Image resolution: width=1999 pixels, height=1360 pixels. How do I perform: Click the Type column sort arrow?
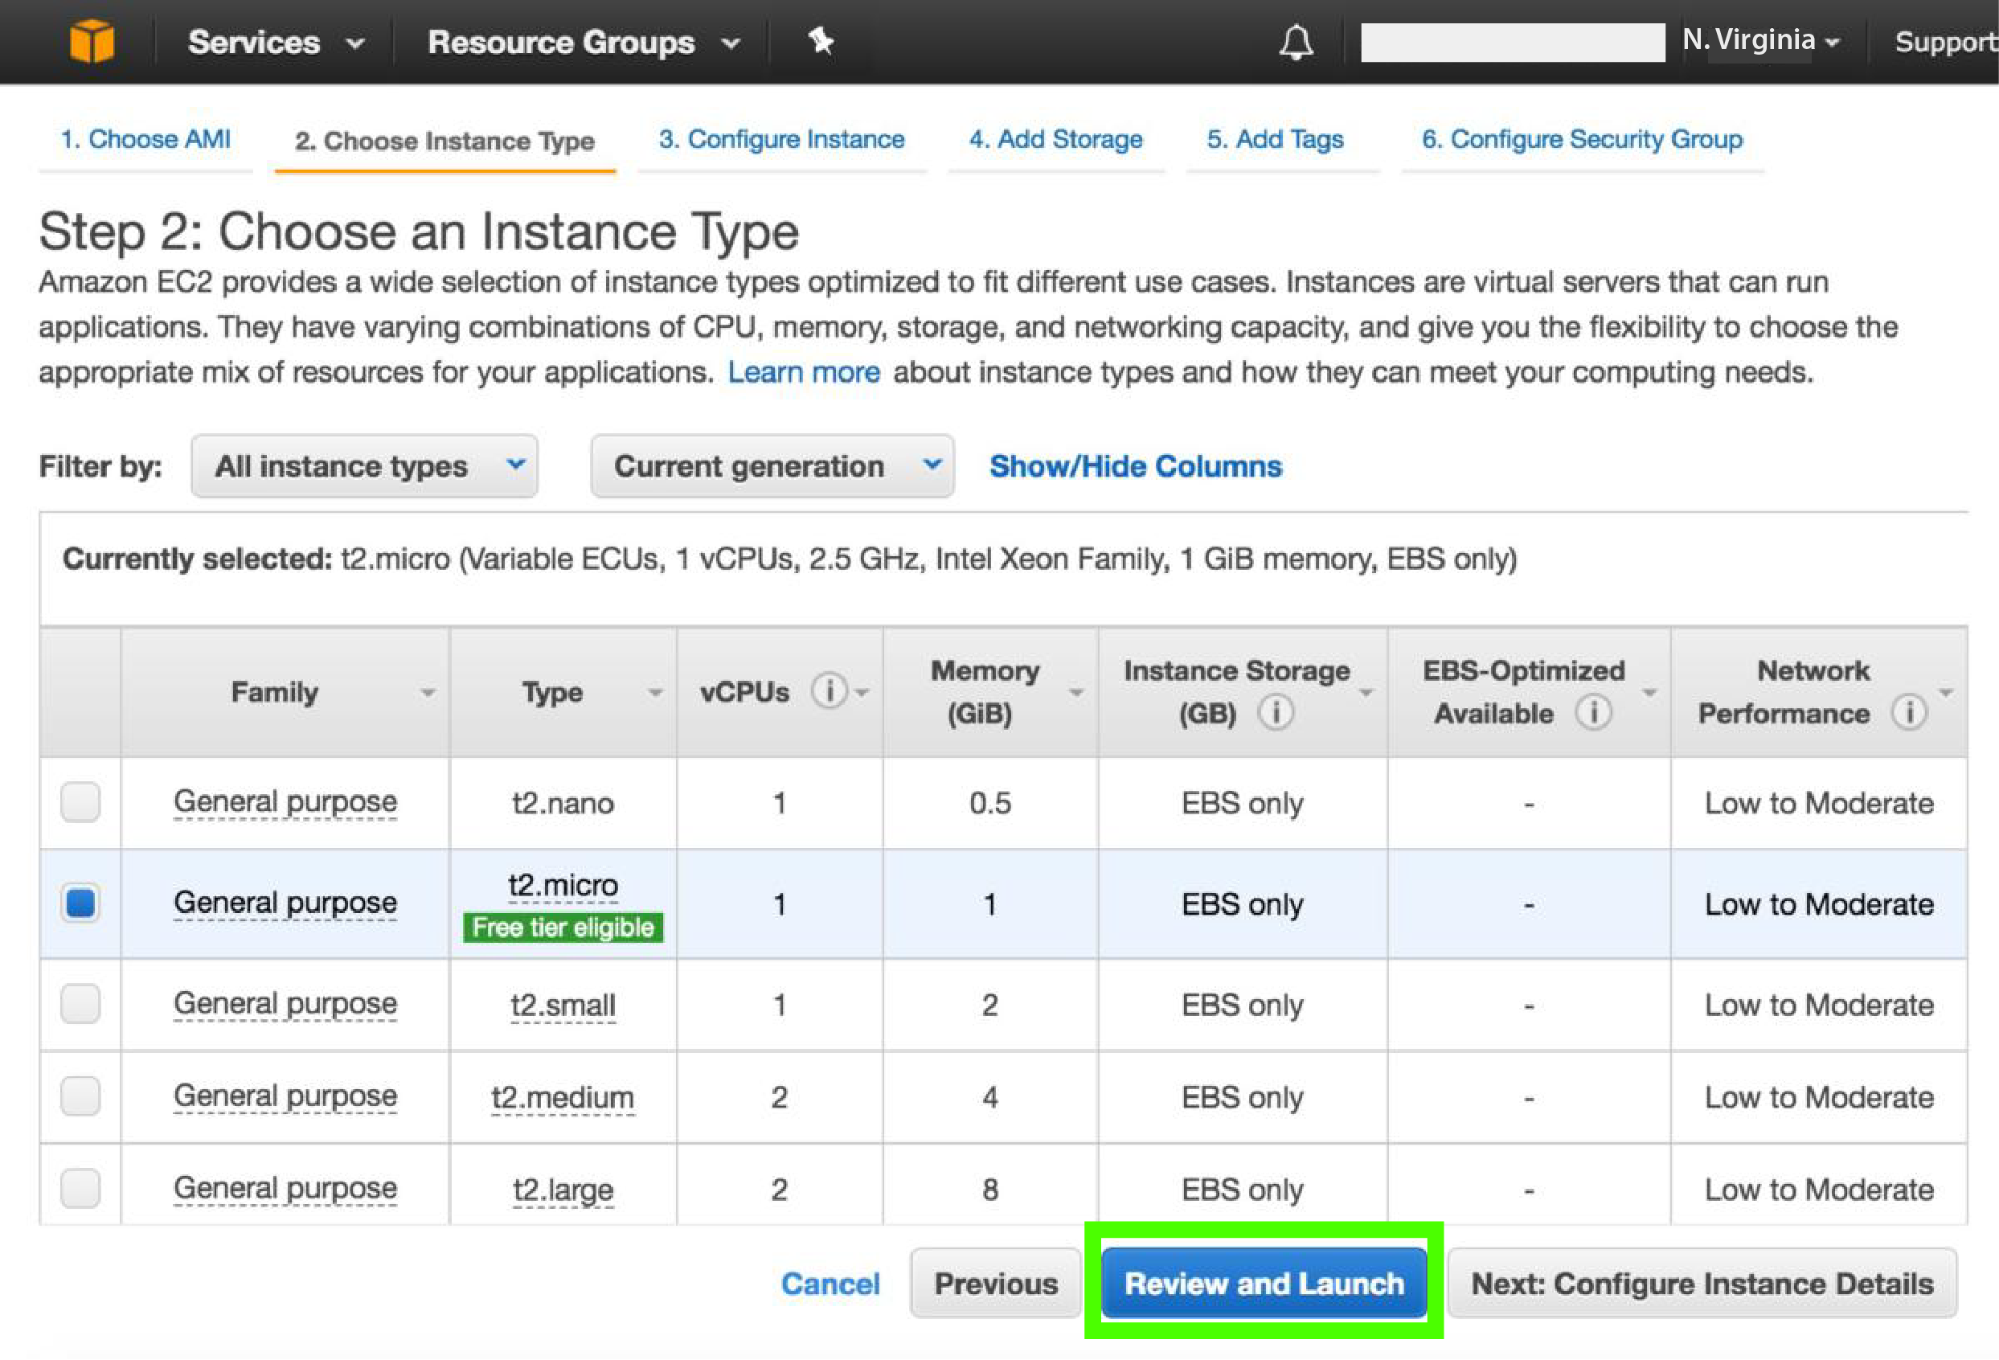coord(655,693)
